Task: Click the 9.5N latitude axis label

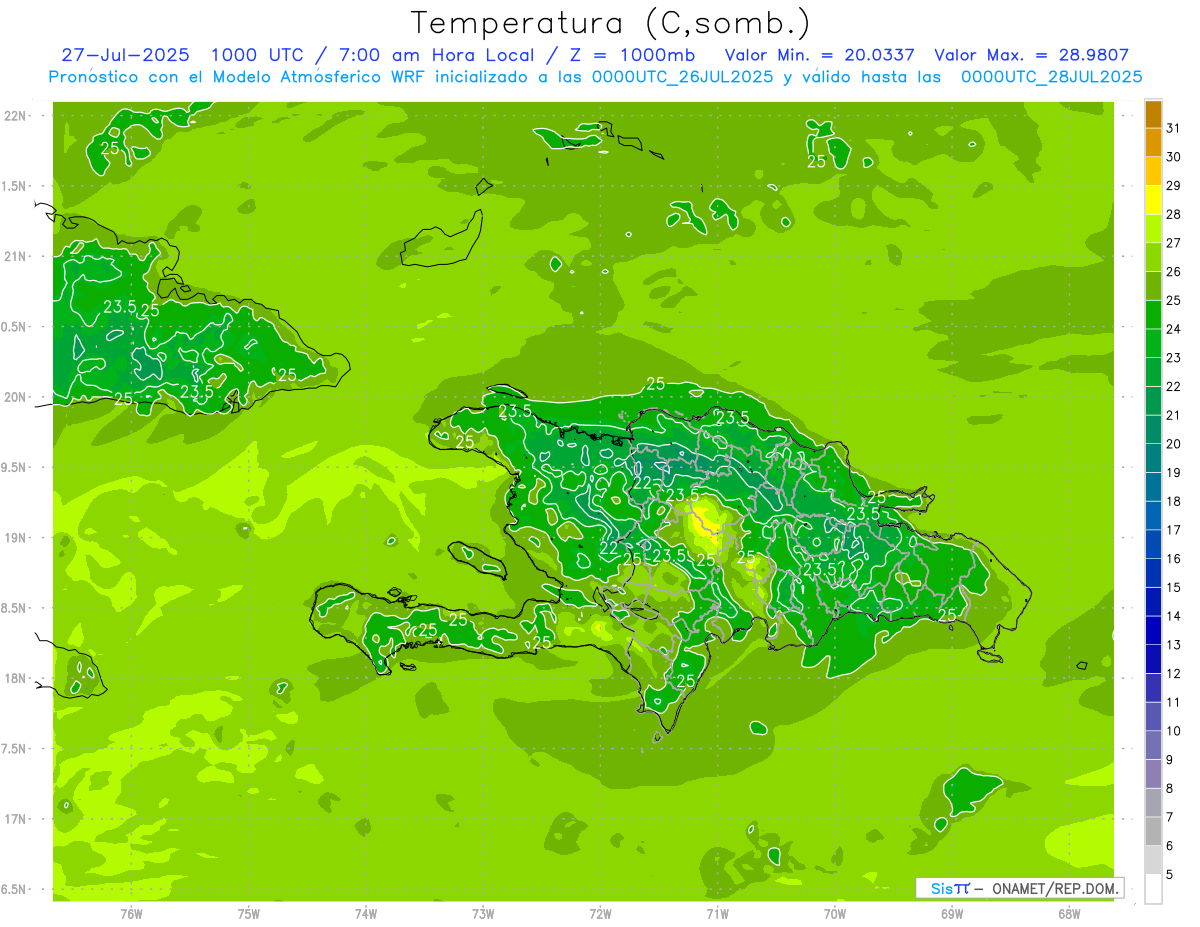Action: click(x=15, y=467)
